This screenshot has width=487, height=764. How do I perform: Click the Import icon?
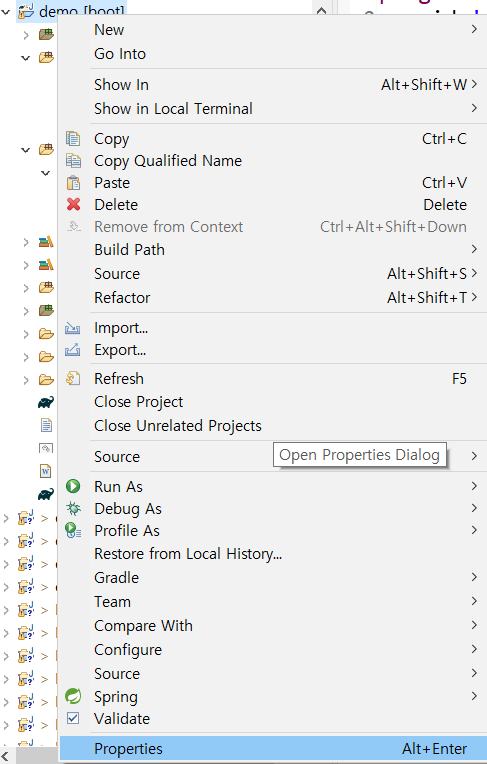coord(73,328)
